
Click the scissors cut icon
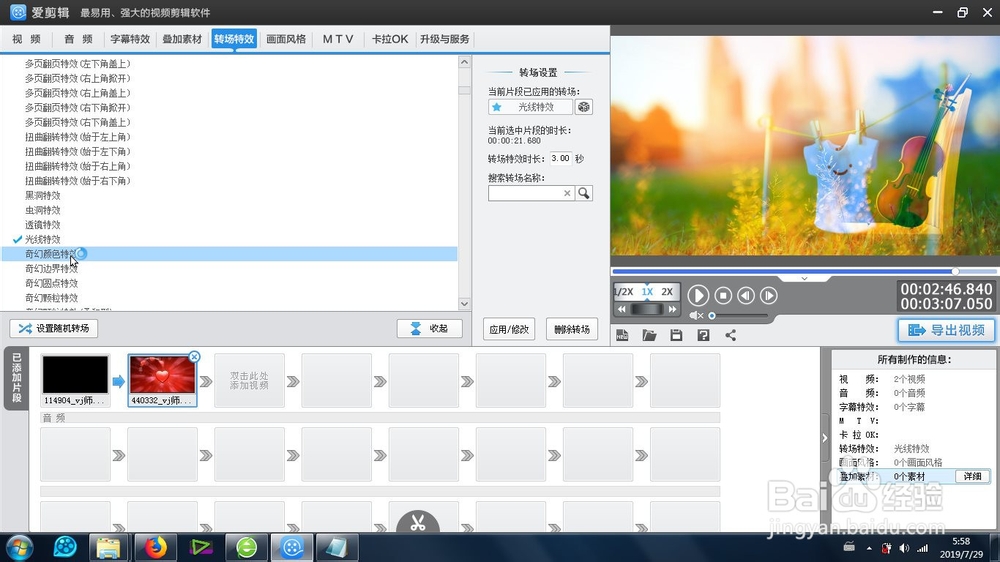pos(418,522)
